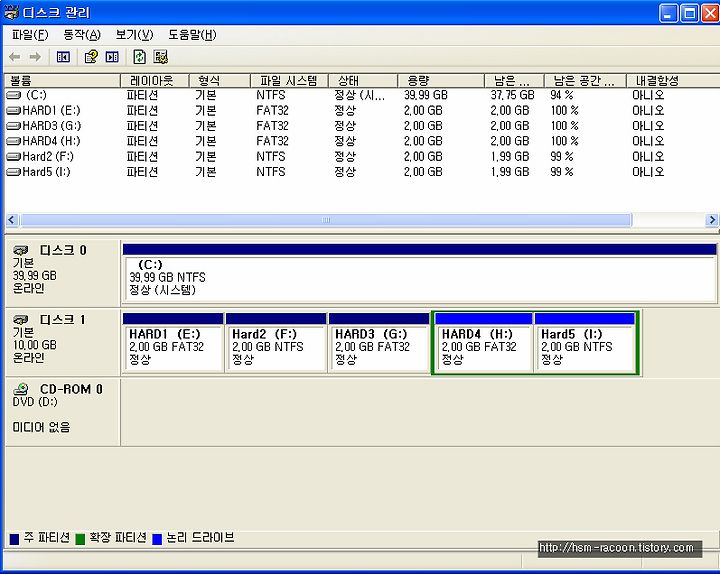The image size is (720, 574).
Task: Click the Back arrow toolbar icon
Action: 15,57
